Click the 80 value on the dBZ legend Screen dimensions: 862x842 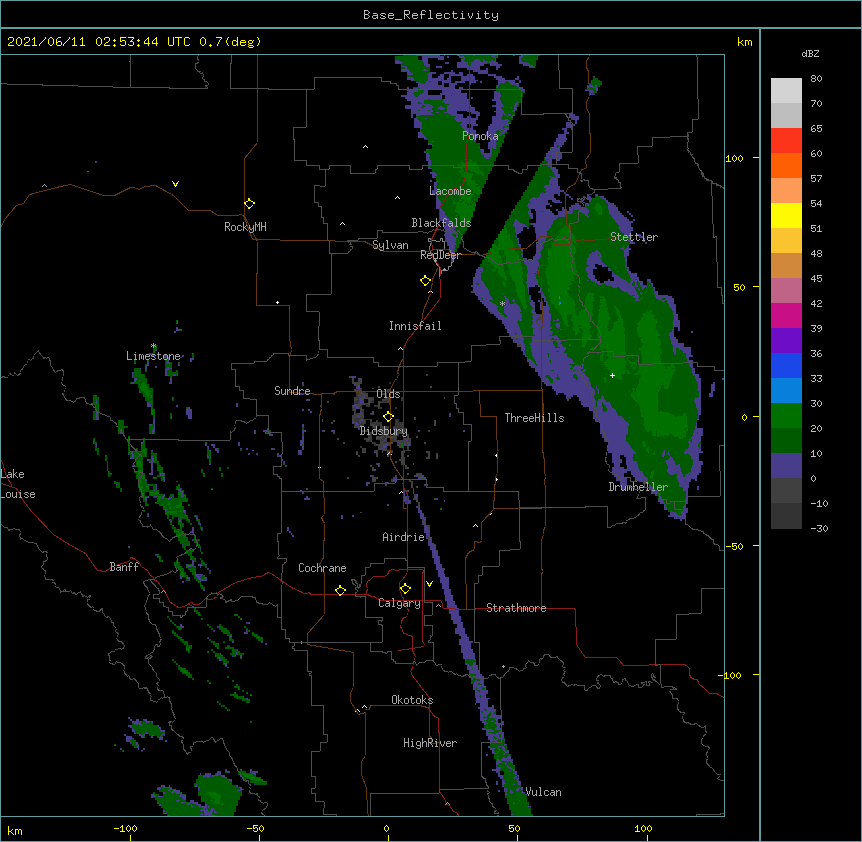point(816,79)
